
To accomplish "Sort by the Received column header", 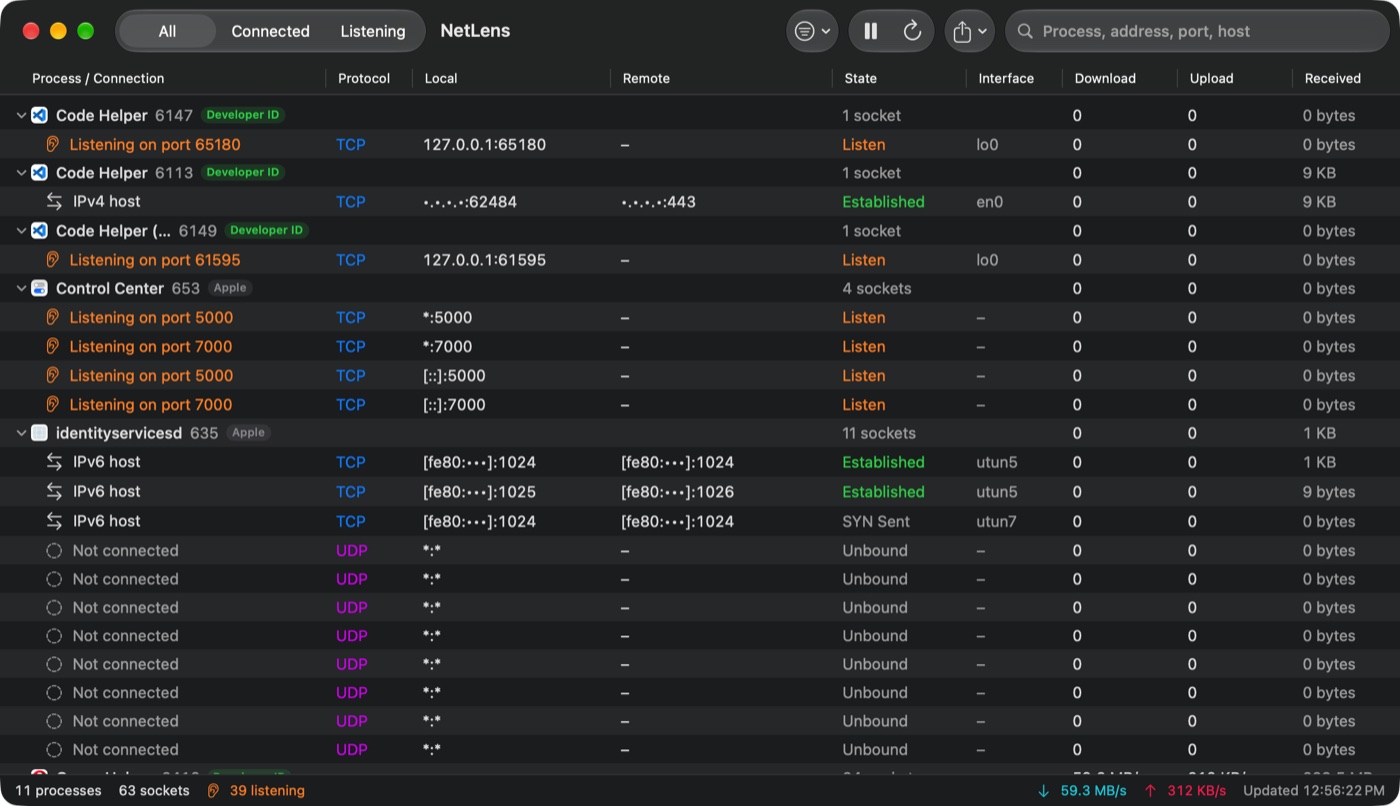I will [x=1333, y=78].
